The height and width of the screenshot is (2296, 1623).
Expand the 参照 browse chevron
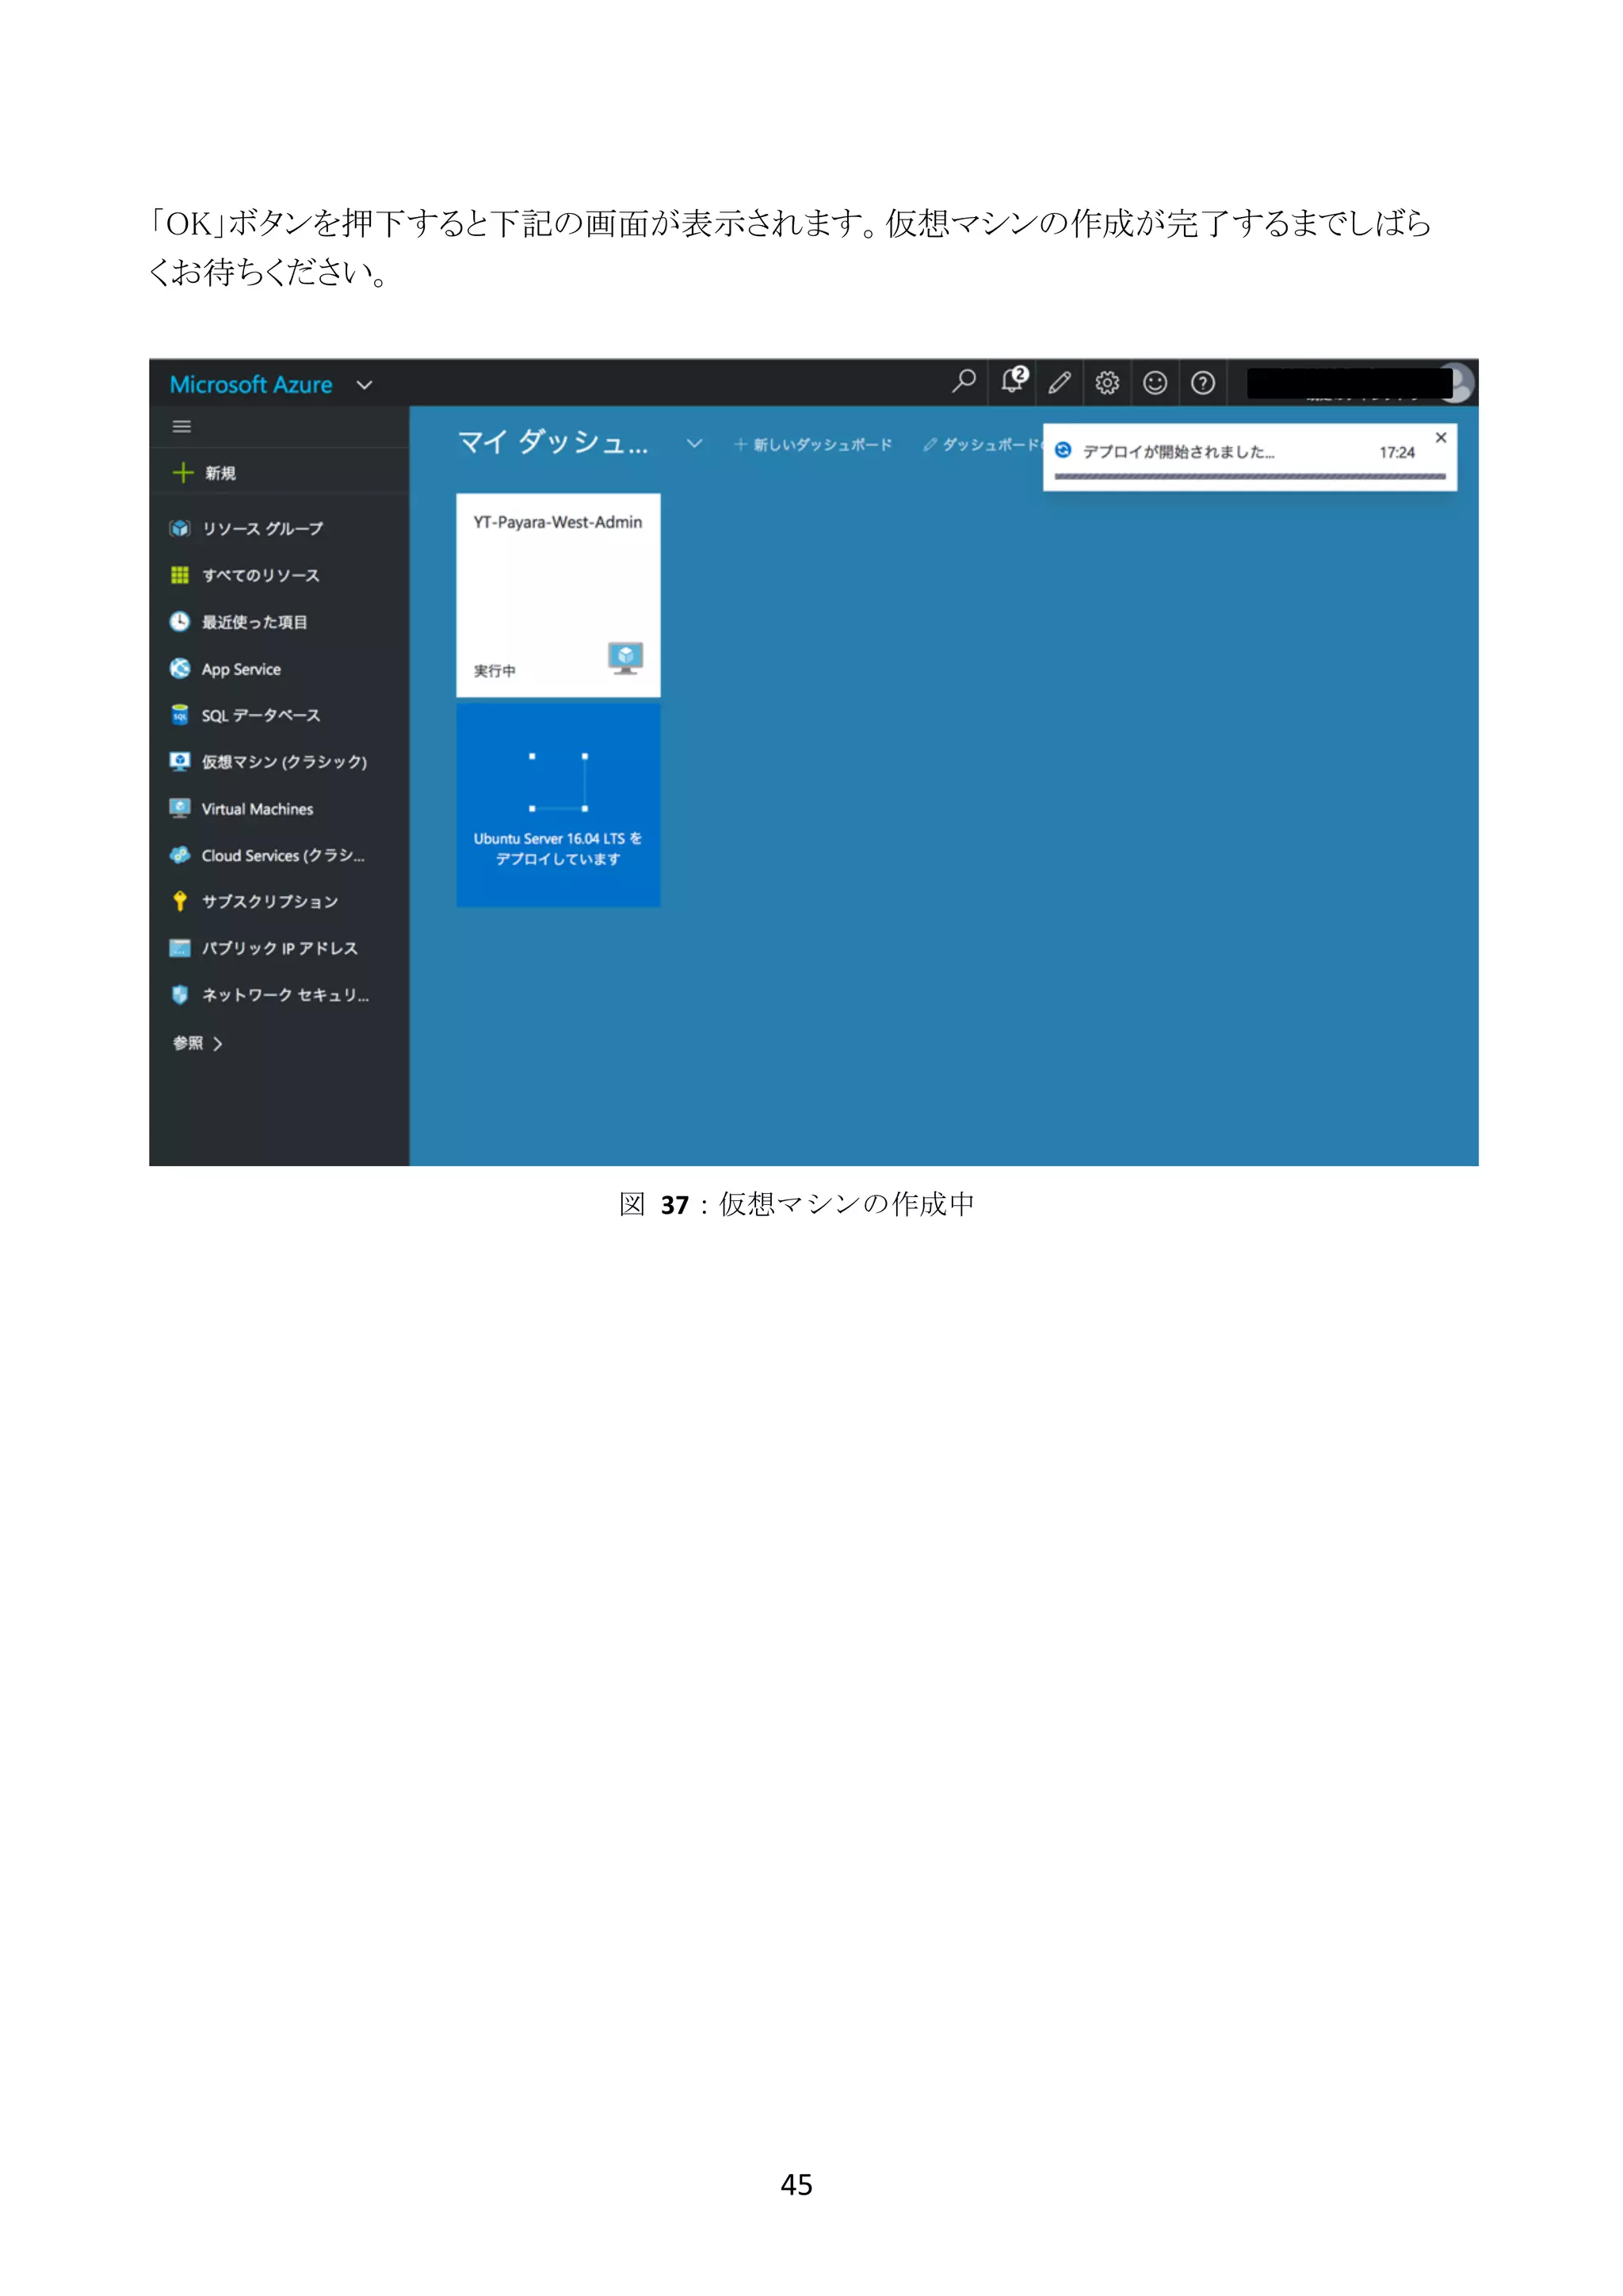[217, 1044]
